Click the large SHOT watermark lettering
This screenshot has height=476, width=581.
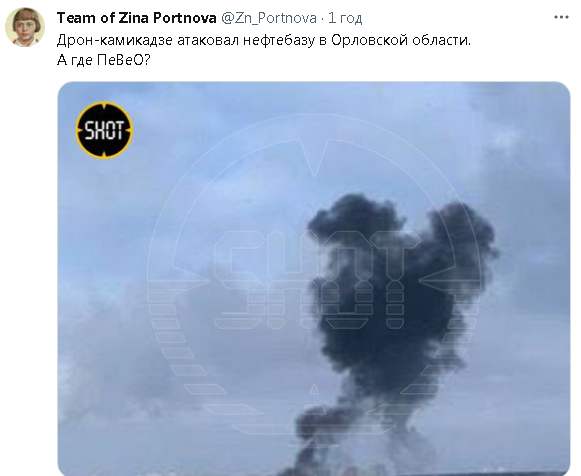(315, 280)
